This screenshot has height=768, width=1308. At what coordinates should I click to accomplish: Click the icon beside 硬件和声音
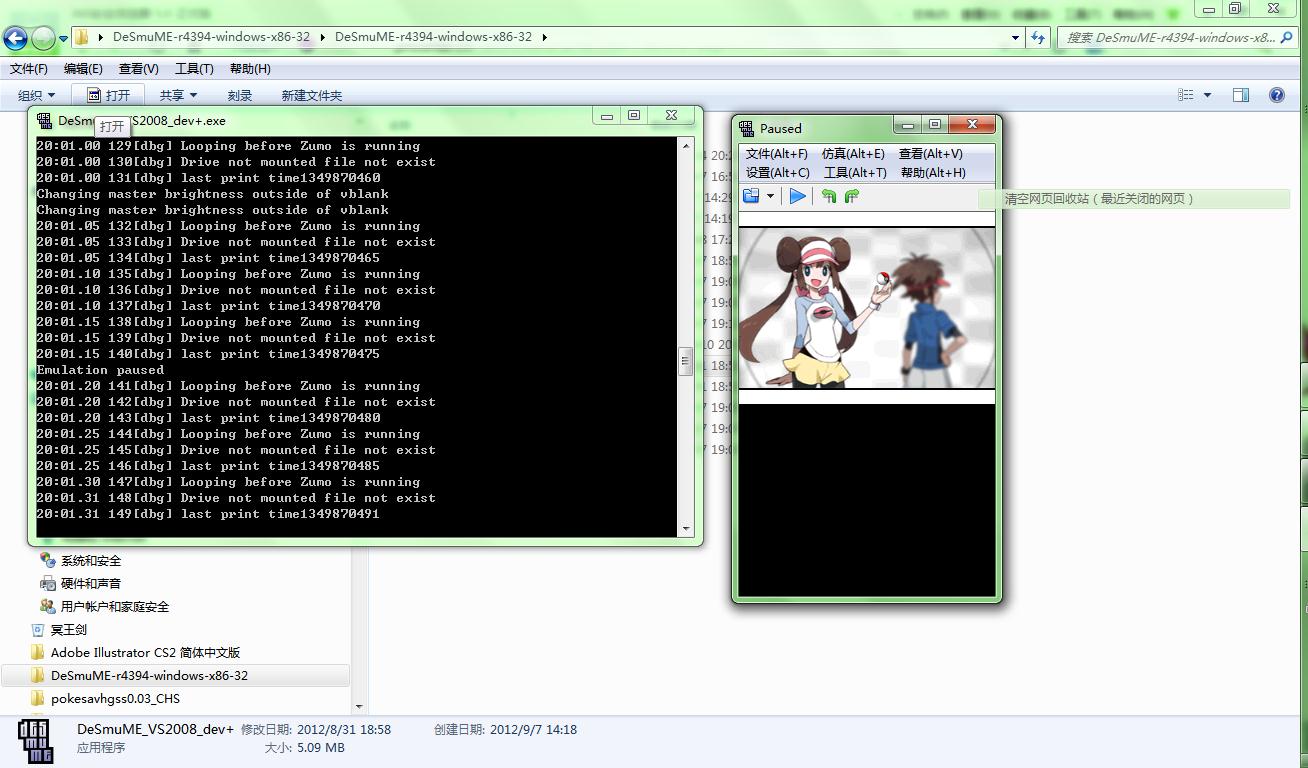point(47,584)
